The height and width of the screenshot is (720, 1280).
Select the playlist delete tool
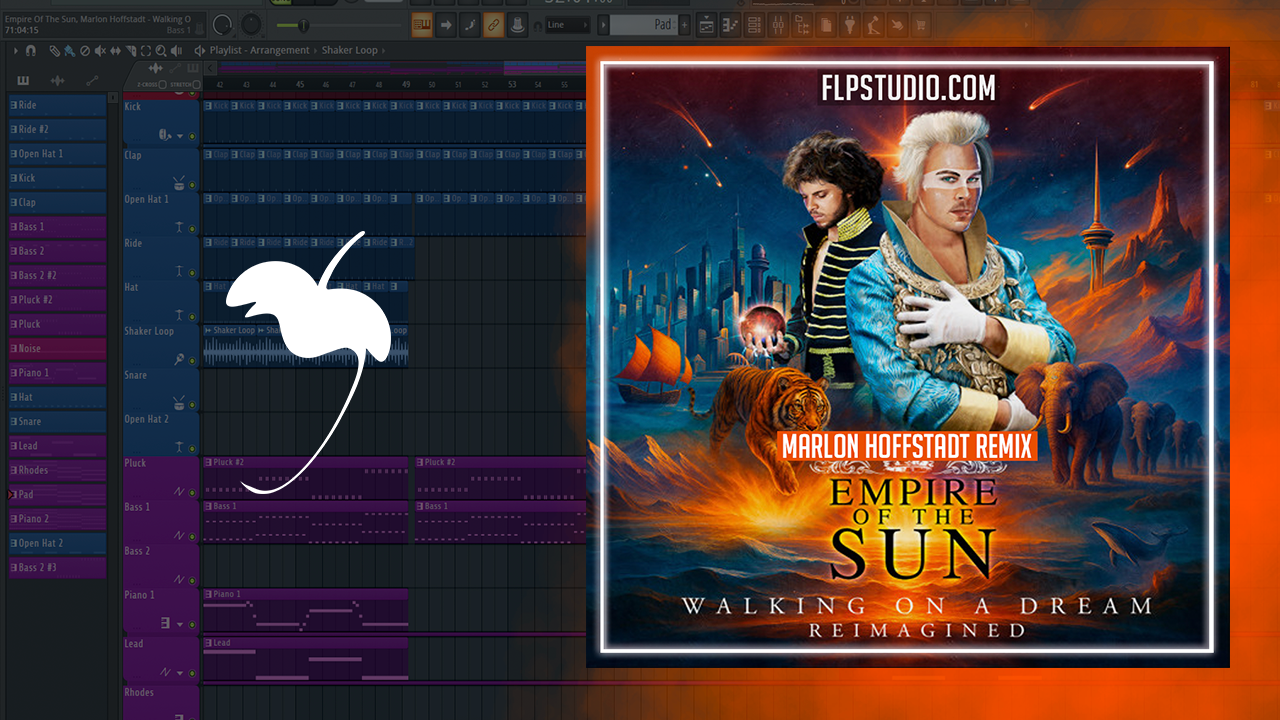85,50
